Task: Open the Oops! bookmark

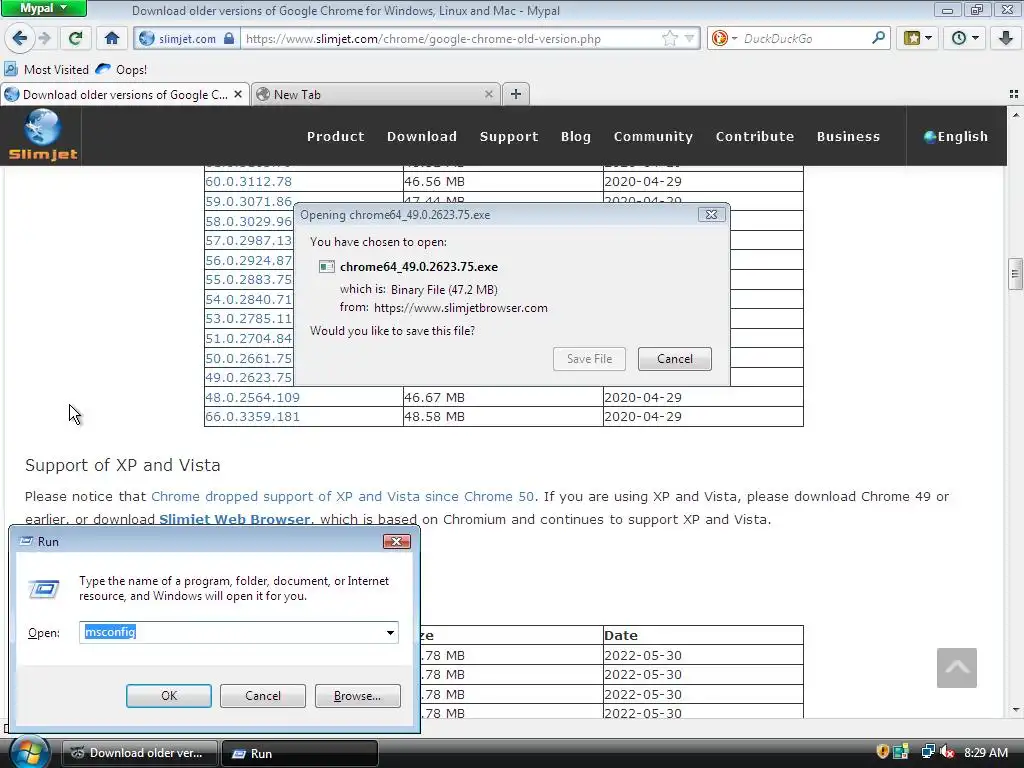Action: point(121,69)
